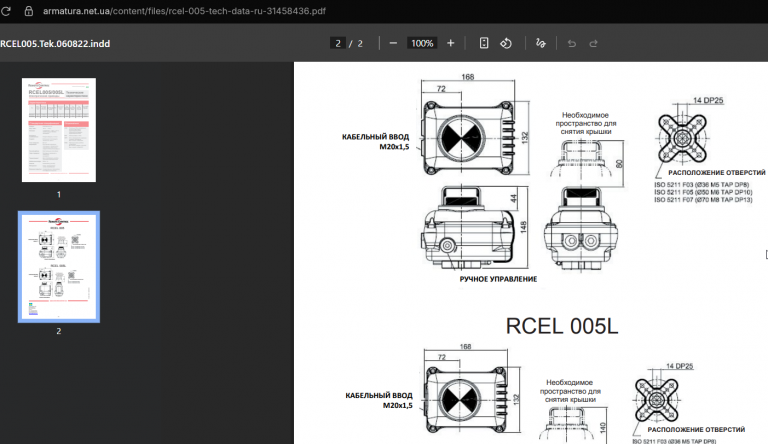Select the page number input field
768x444 pixels.
(337, 43)
